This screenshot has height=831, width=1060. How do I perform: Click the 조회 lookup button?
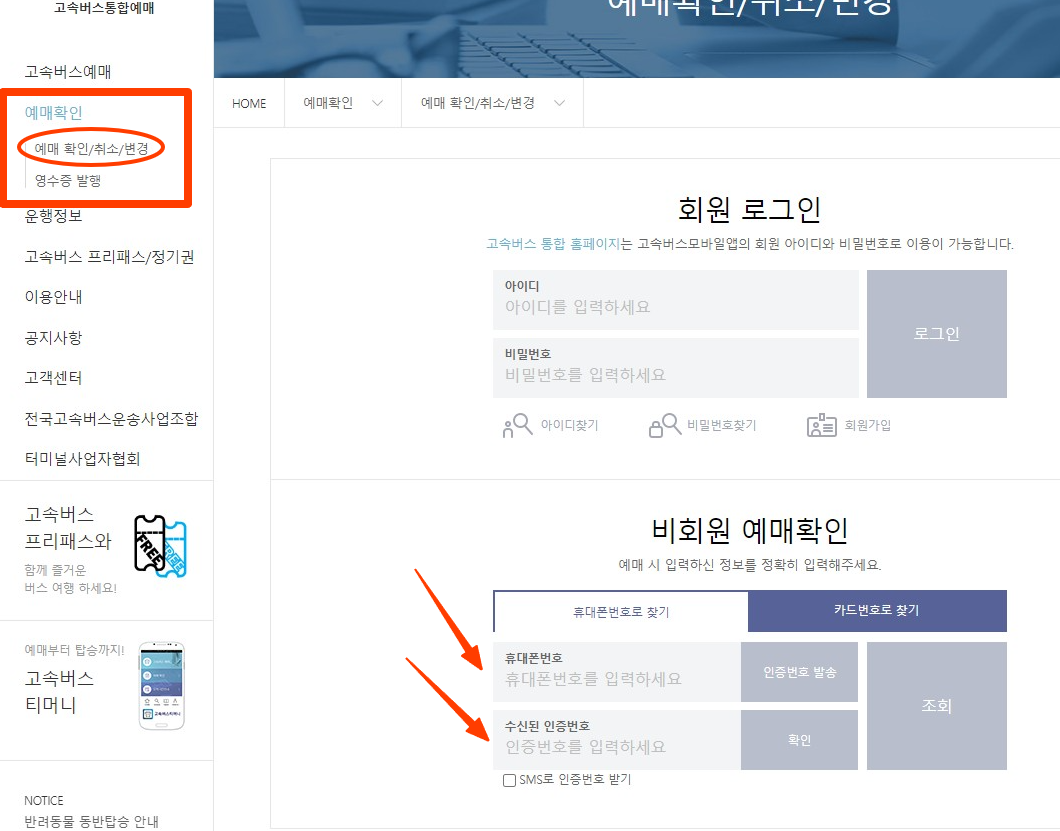(936, 706)
